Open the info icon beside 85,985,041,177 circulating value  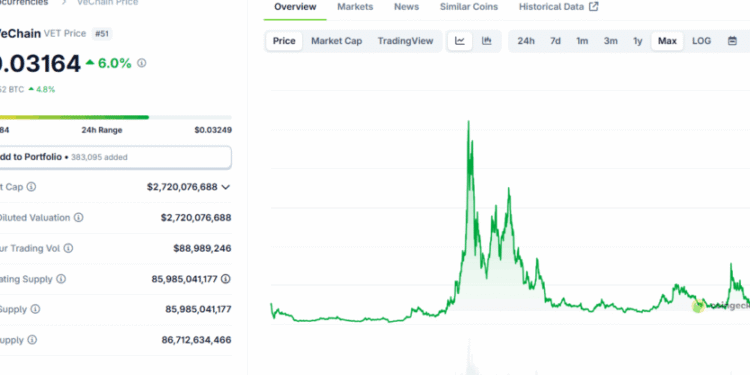pyautogui.click(x=226, y=279)
